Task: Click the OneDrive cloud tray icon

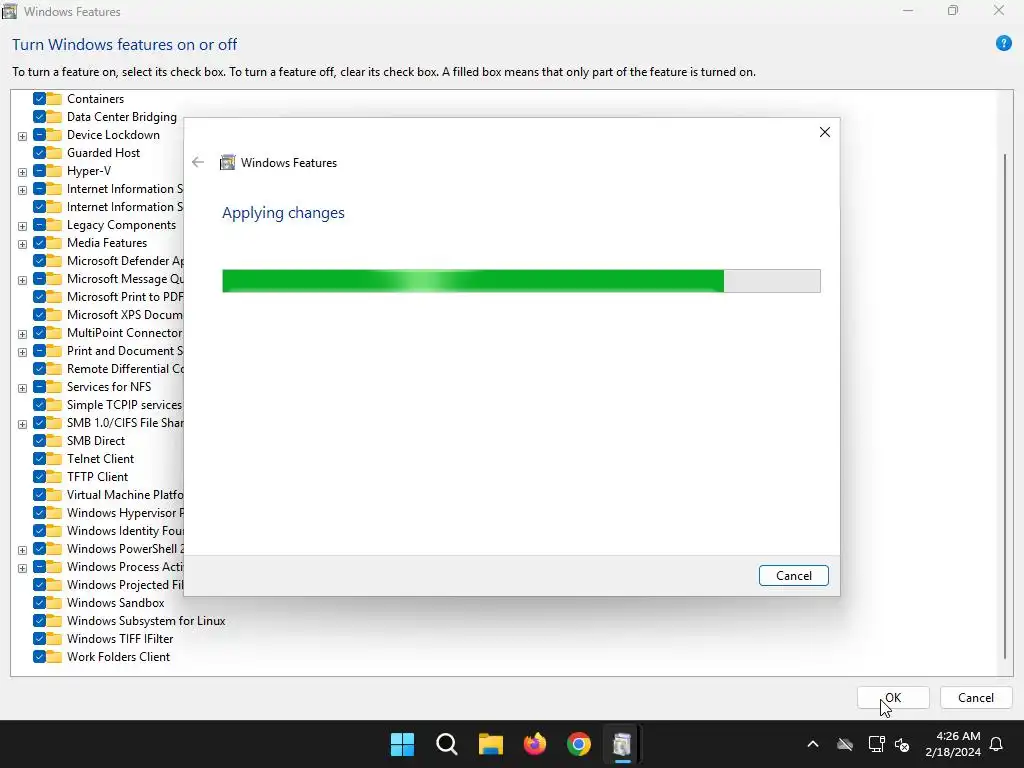Action: pyautogui.click(x=845, y=744)
